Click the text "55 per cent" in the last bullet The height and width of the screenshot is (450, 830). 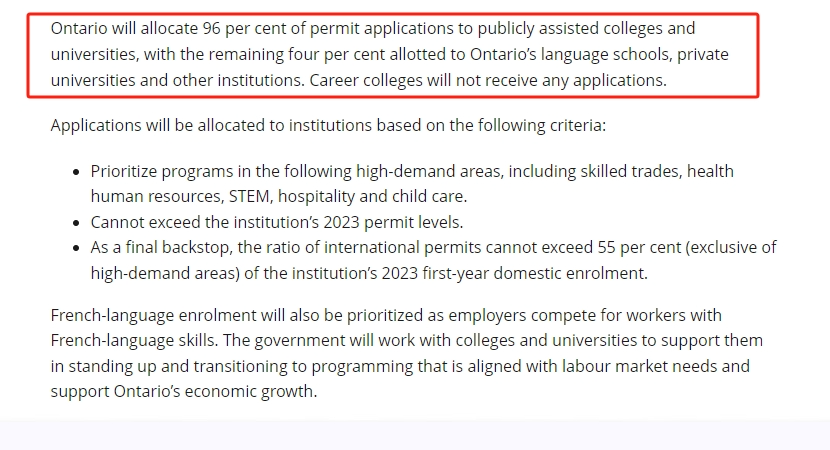(x=639, y=248)
